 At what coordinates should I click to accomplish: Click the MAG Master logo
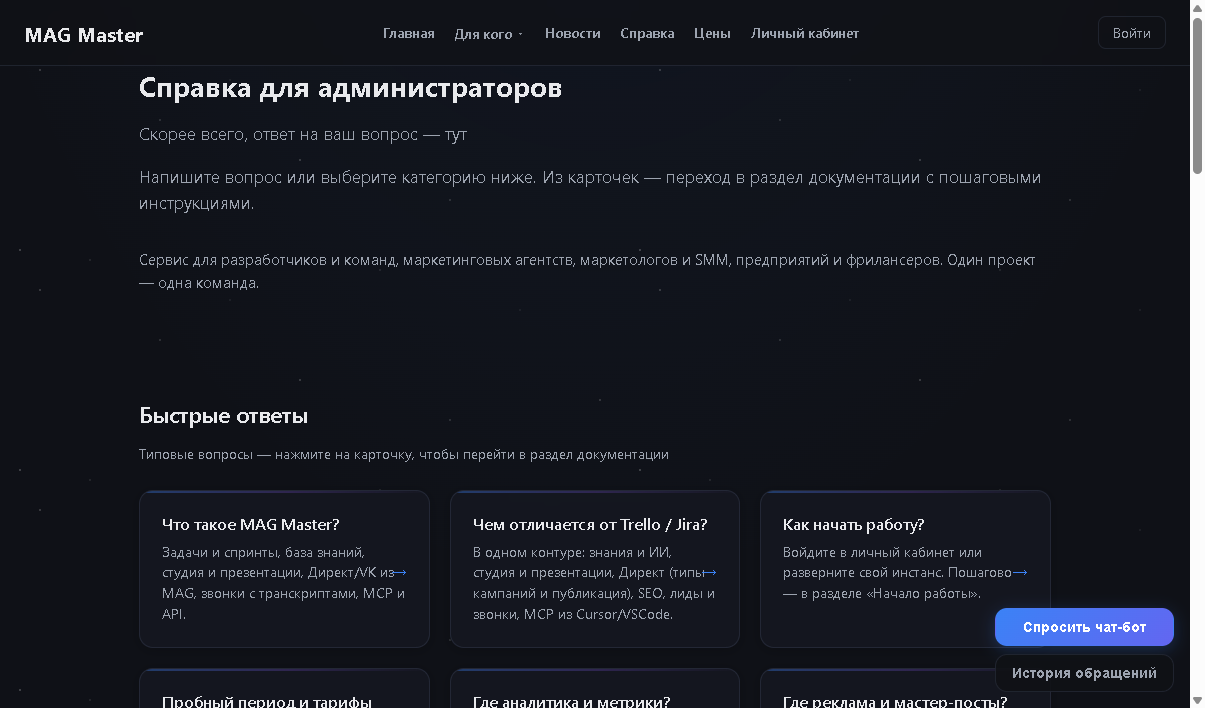84,35
